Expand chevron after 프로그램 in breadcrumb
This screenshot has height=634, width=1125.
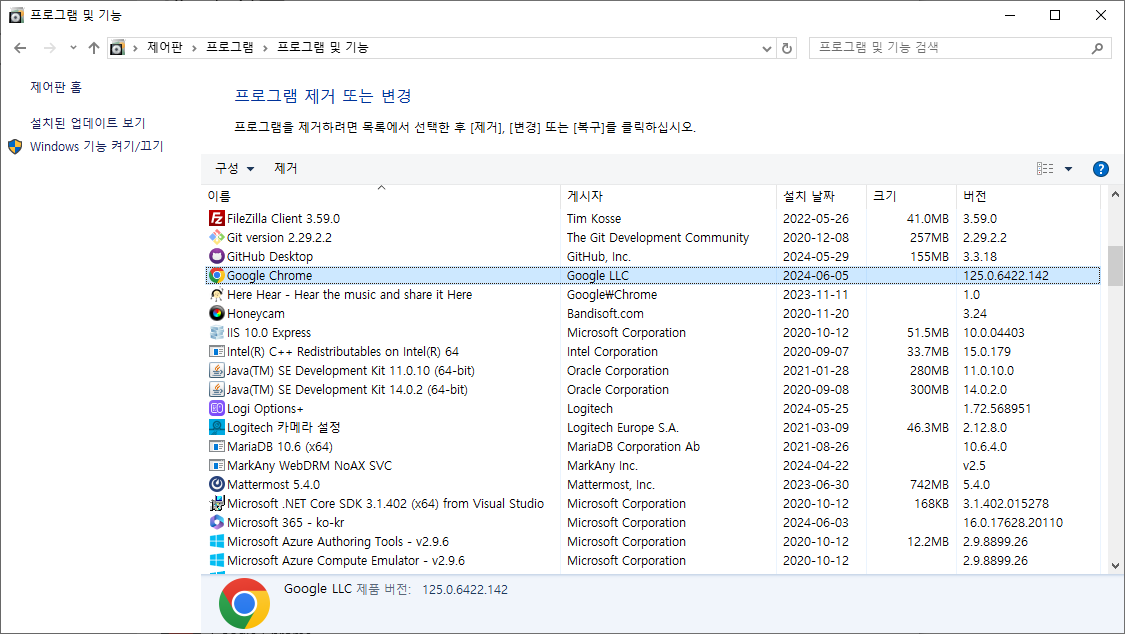[x=265, y=48]
